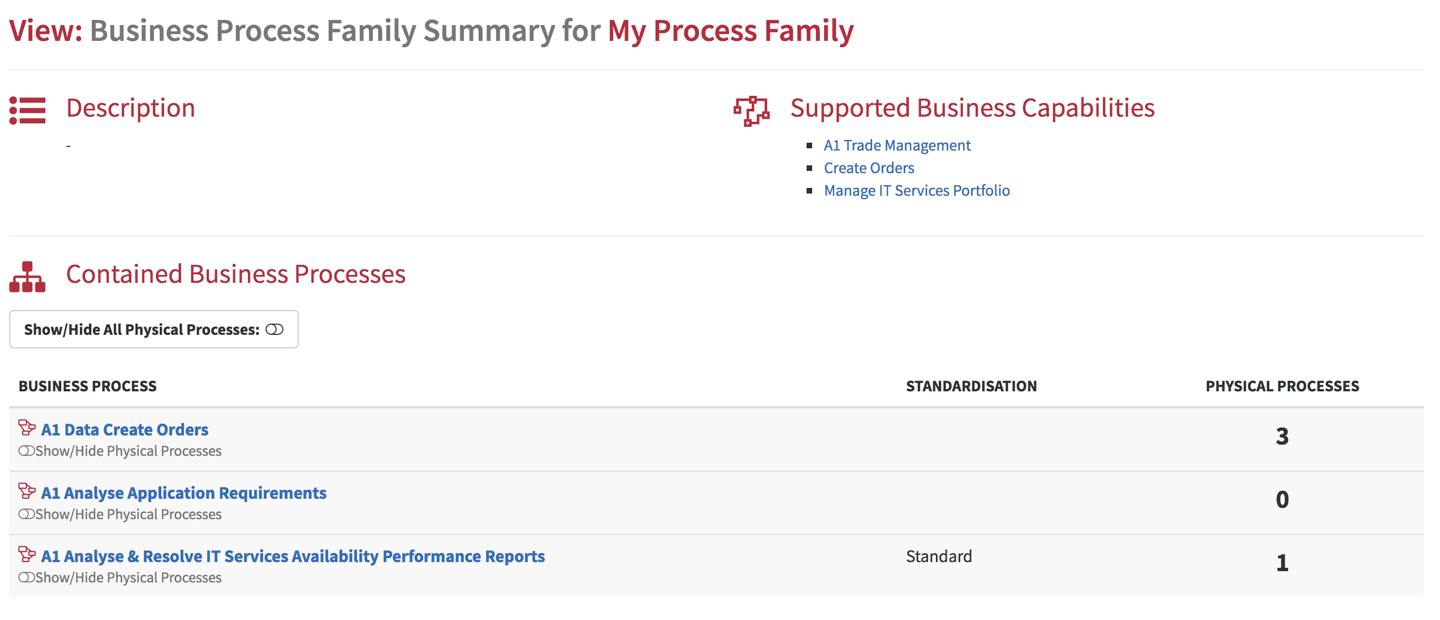Click the Contained Business Processes hierarchy icon
The height and width of the screenshot is (620, 1440).
click(27, 277)
